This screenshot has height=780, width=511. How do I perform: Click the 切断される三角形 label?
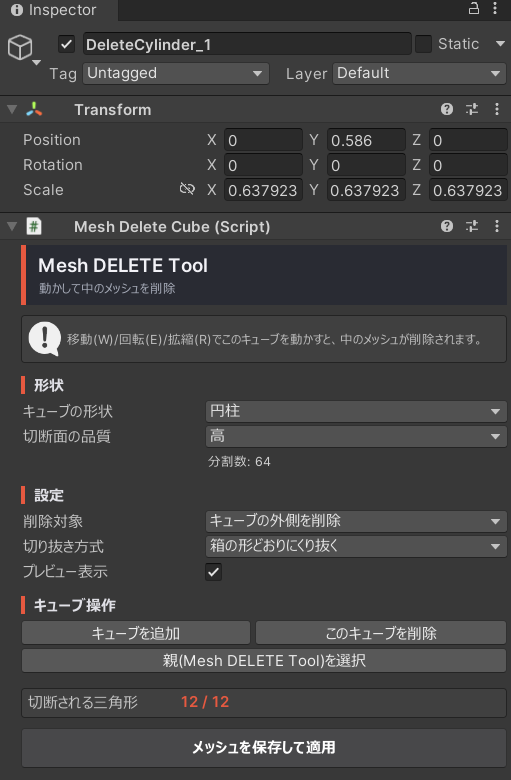click(83, 702)
